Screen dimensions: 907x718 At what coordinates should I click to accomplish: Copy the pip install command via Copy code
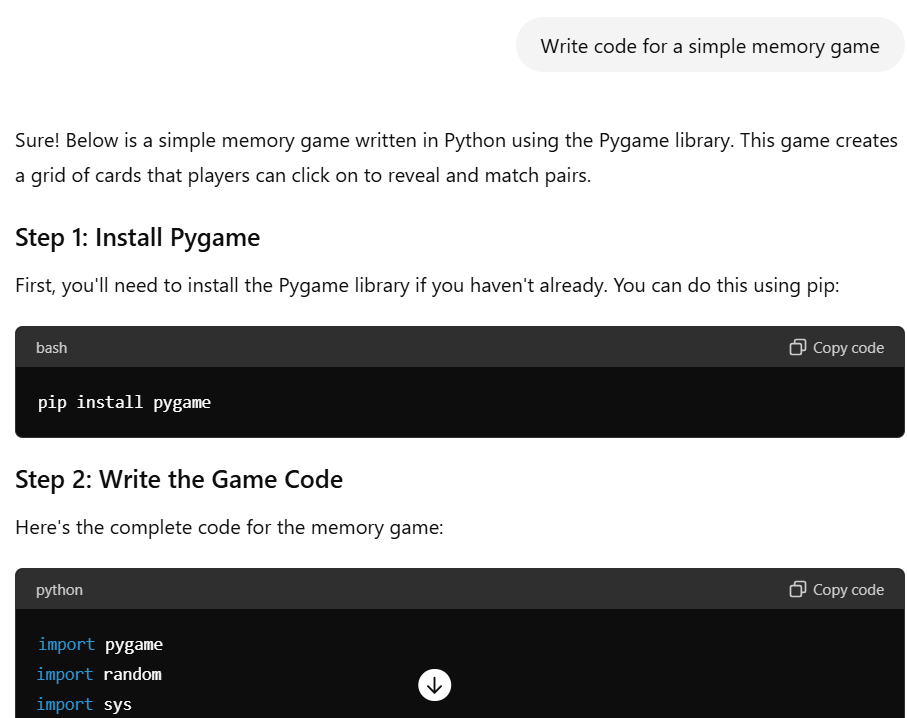point(836,347)
